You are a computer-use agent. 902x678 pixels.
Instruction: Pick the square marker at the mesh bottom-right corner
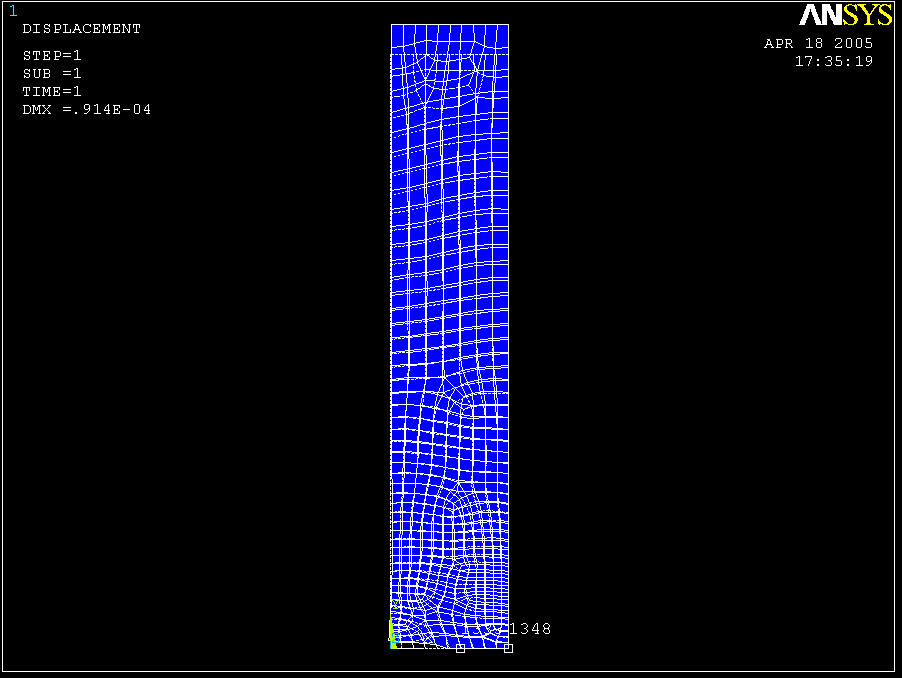click(509, 648)
